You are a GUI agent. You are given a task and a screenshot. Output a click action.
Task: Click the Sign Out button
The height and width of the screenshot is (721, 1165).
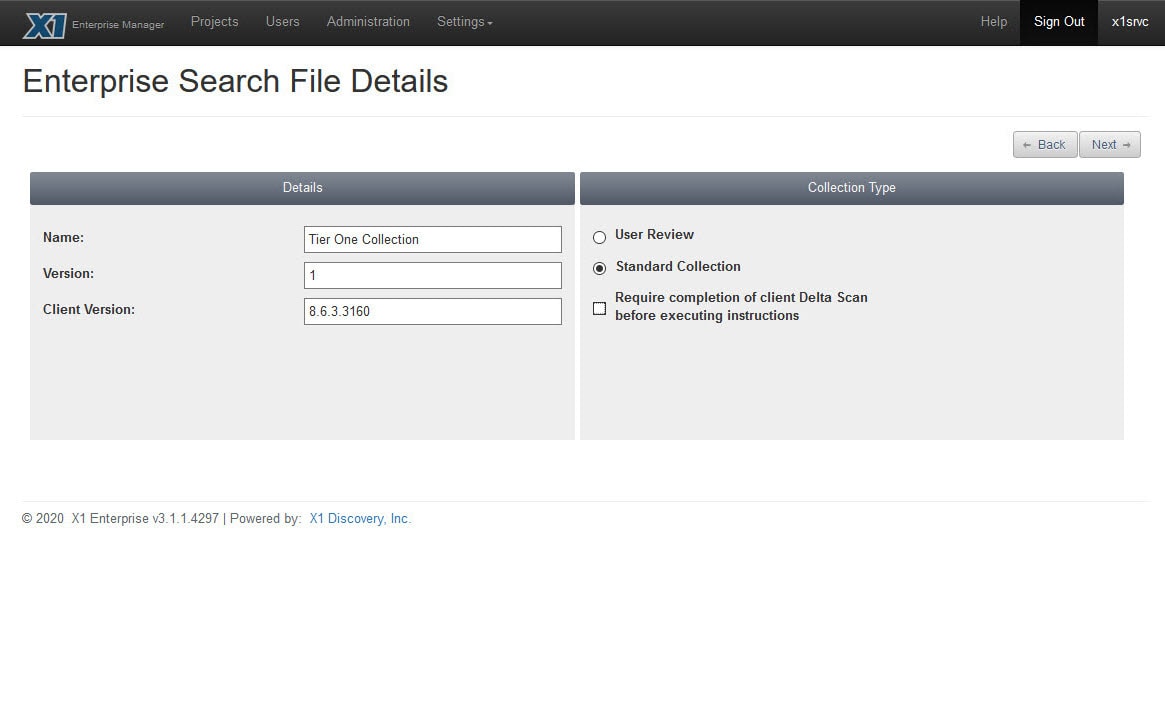1058,22
